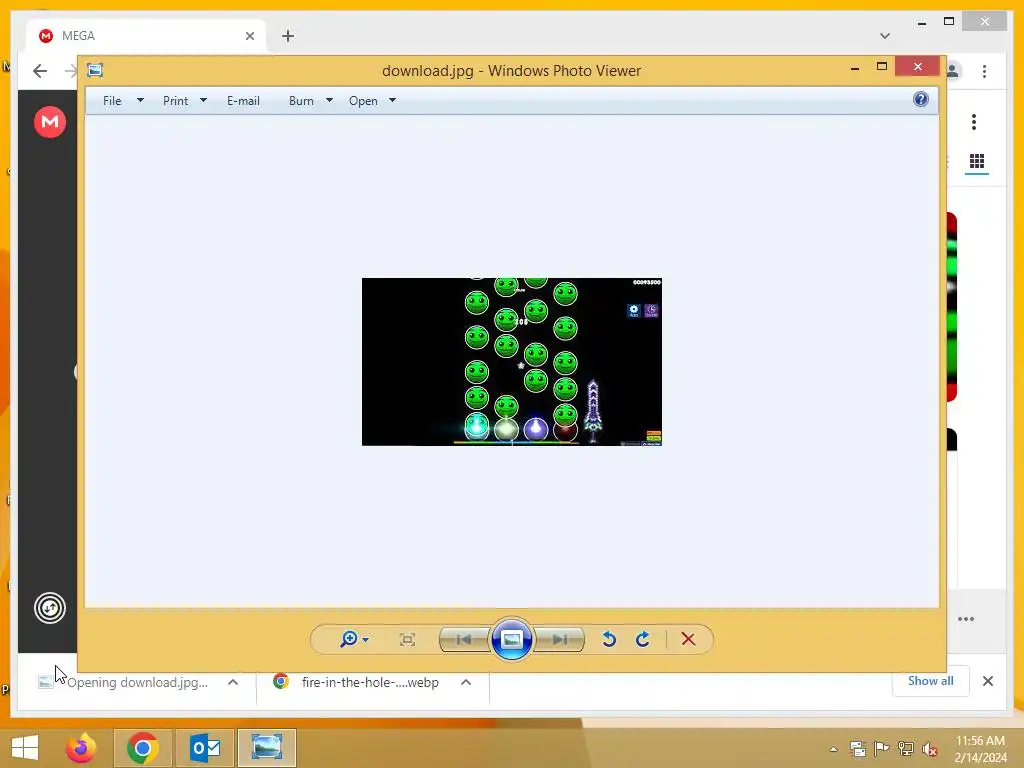This screenshot has height=768, width=1024.
Task: Open the Action Center flag icon
Action: pyautogui.click(x=882, y=749)
